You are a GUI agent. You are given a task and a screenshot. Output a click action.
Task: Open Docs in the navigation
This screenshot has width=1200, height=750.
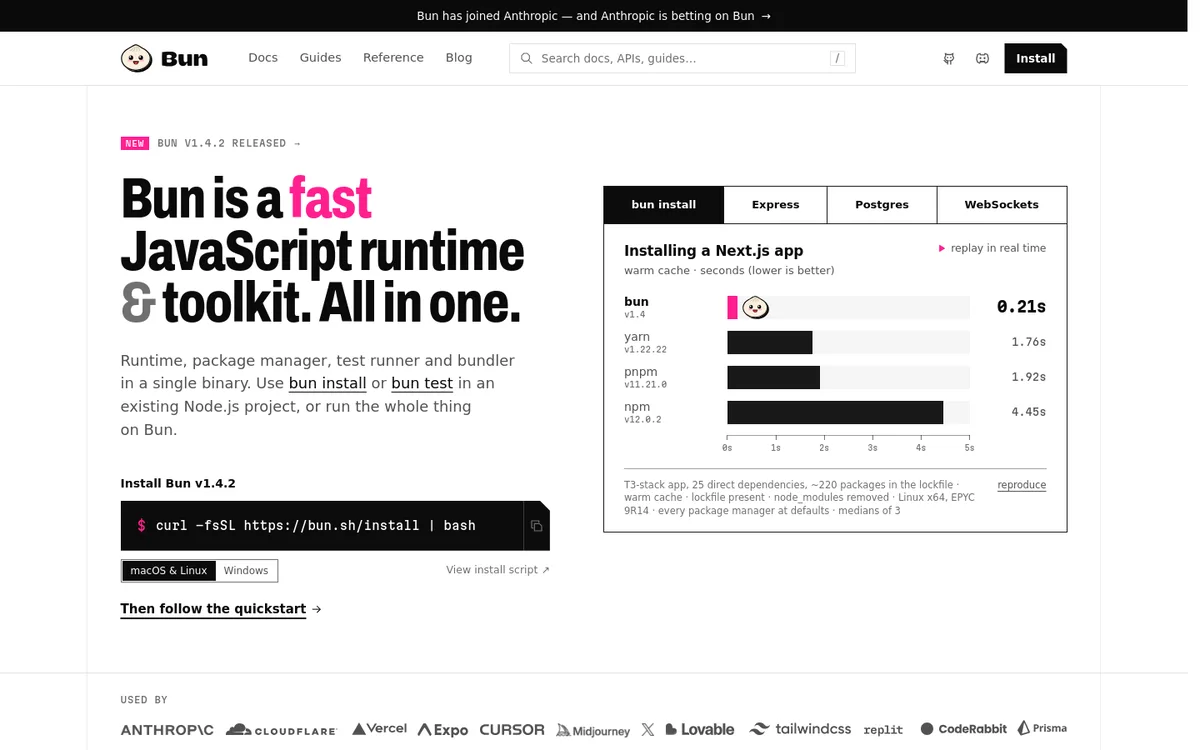pos(263,58)
